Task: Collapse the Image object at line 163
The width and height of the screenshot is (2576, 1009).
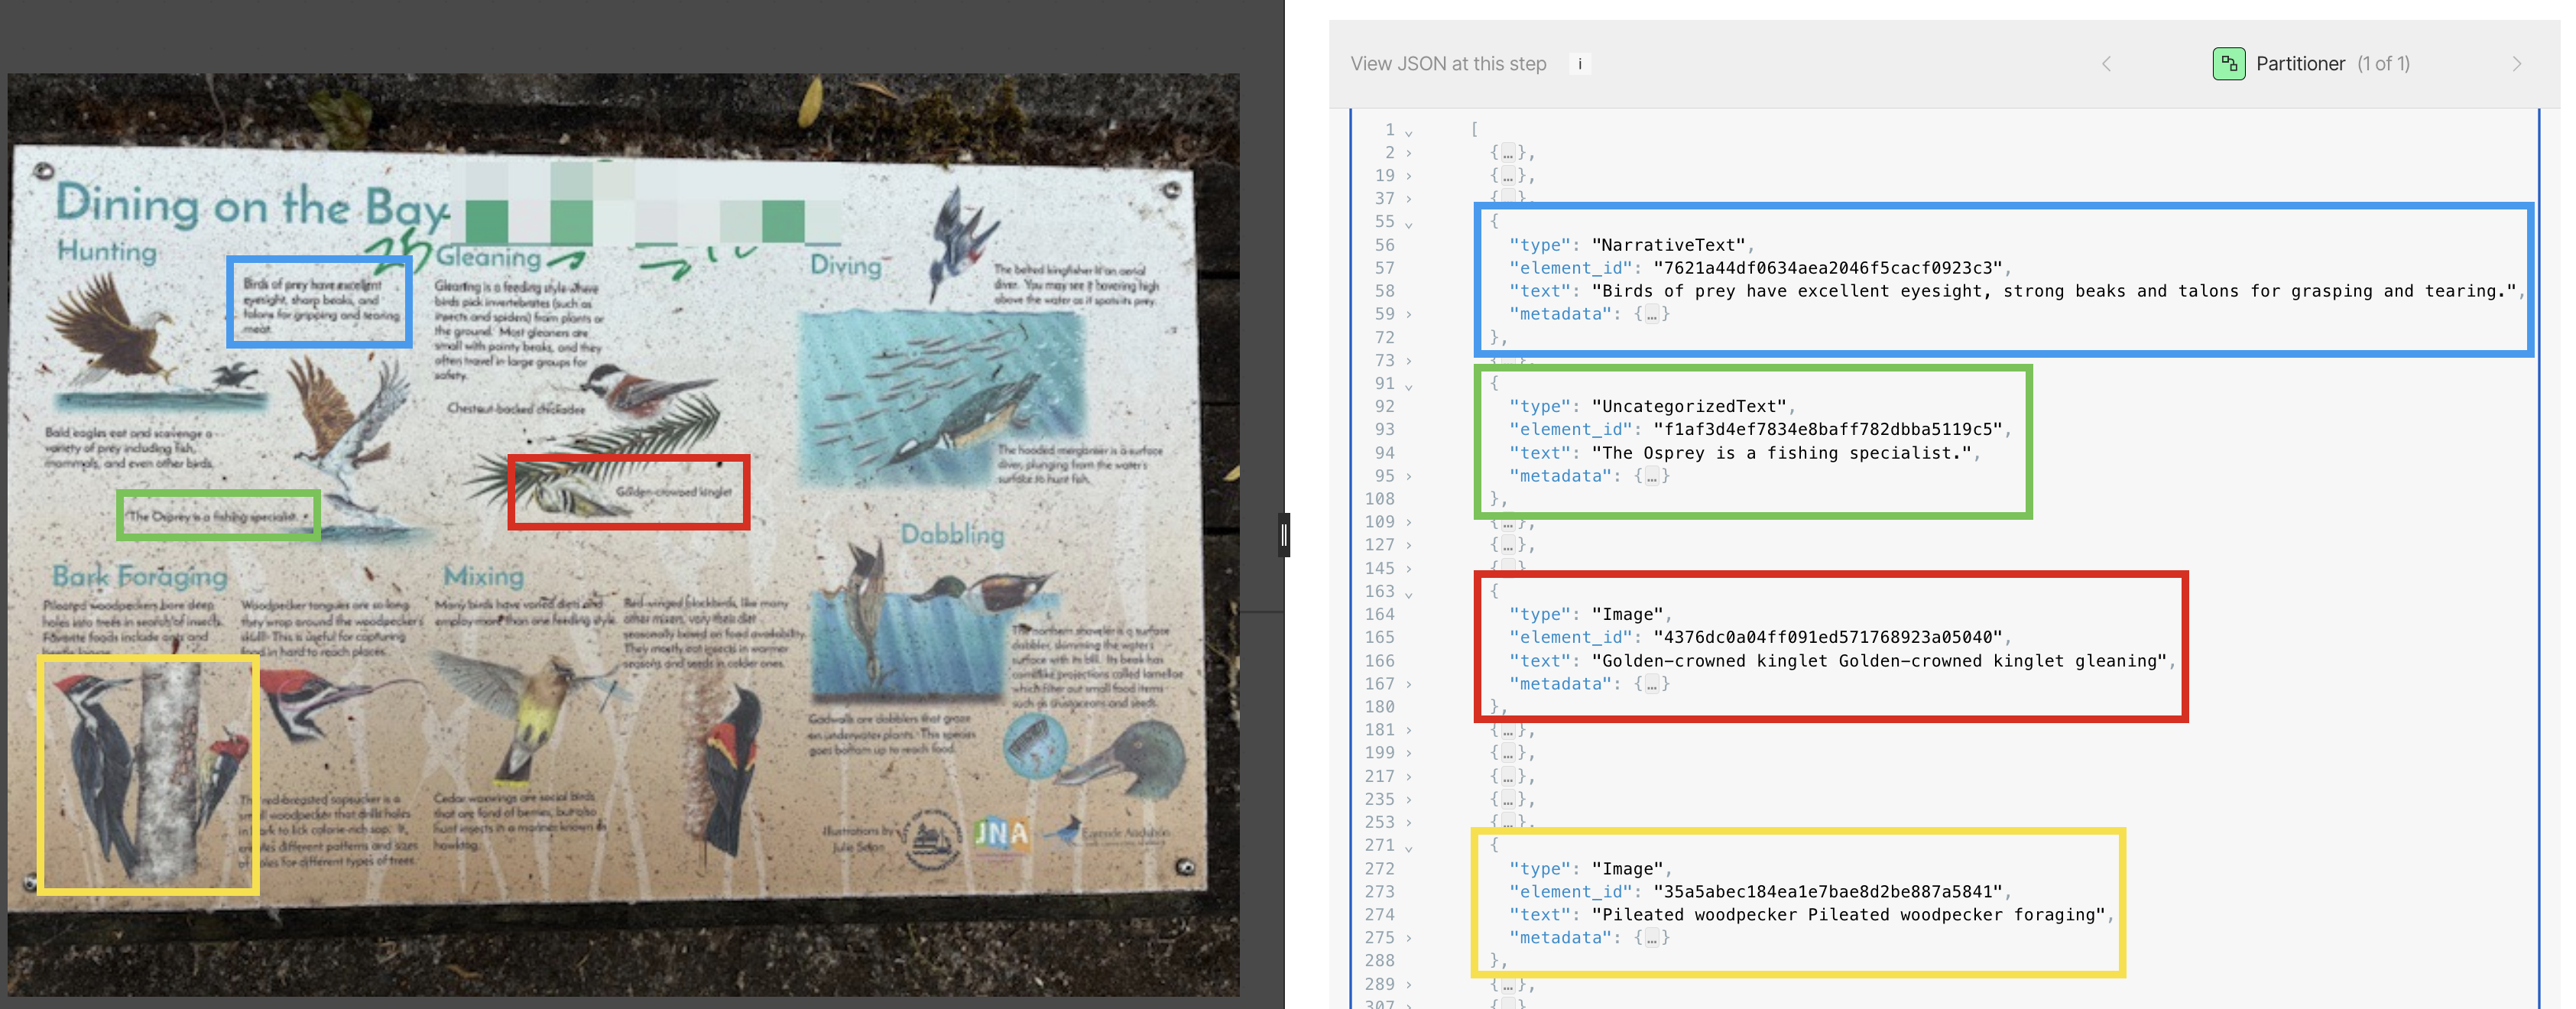Action: coord(1408,593)
